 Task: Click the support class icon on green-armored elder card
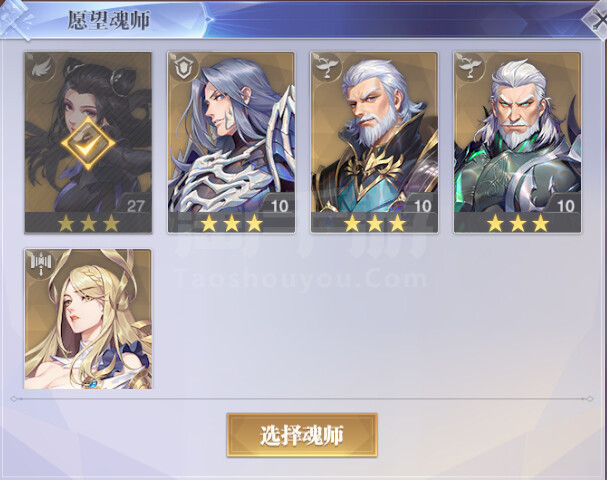[470, 67]
